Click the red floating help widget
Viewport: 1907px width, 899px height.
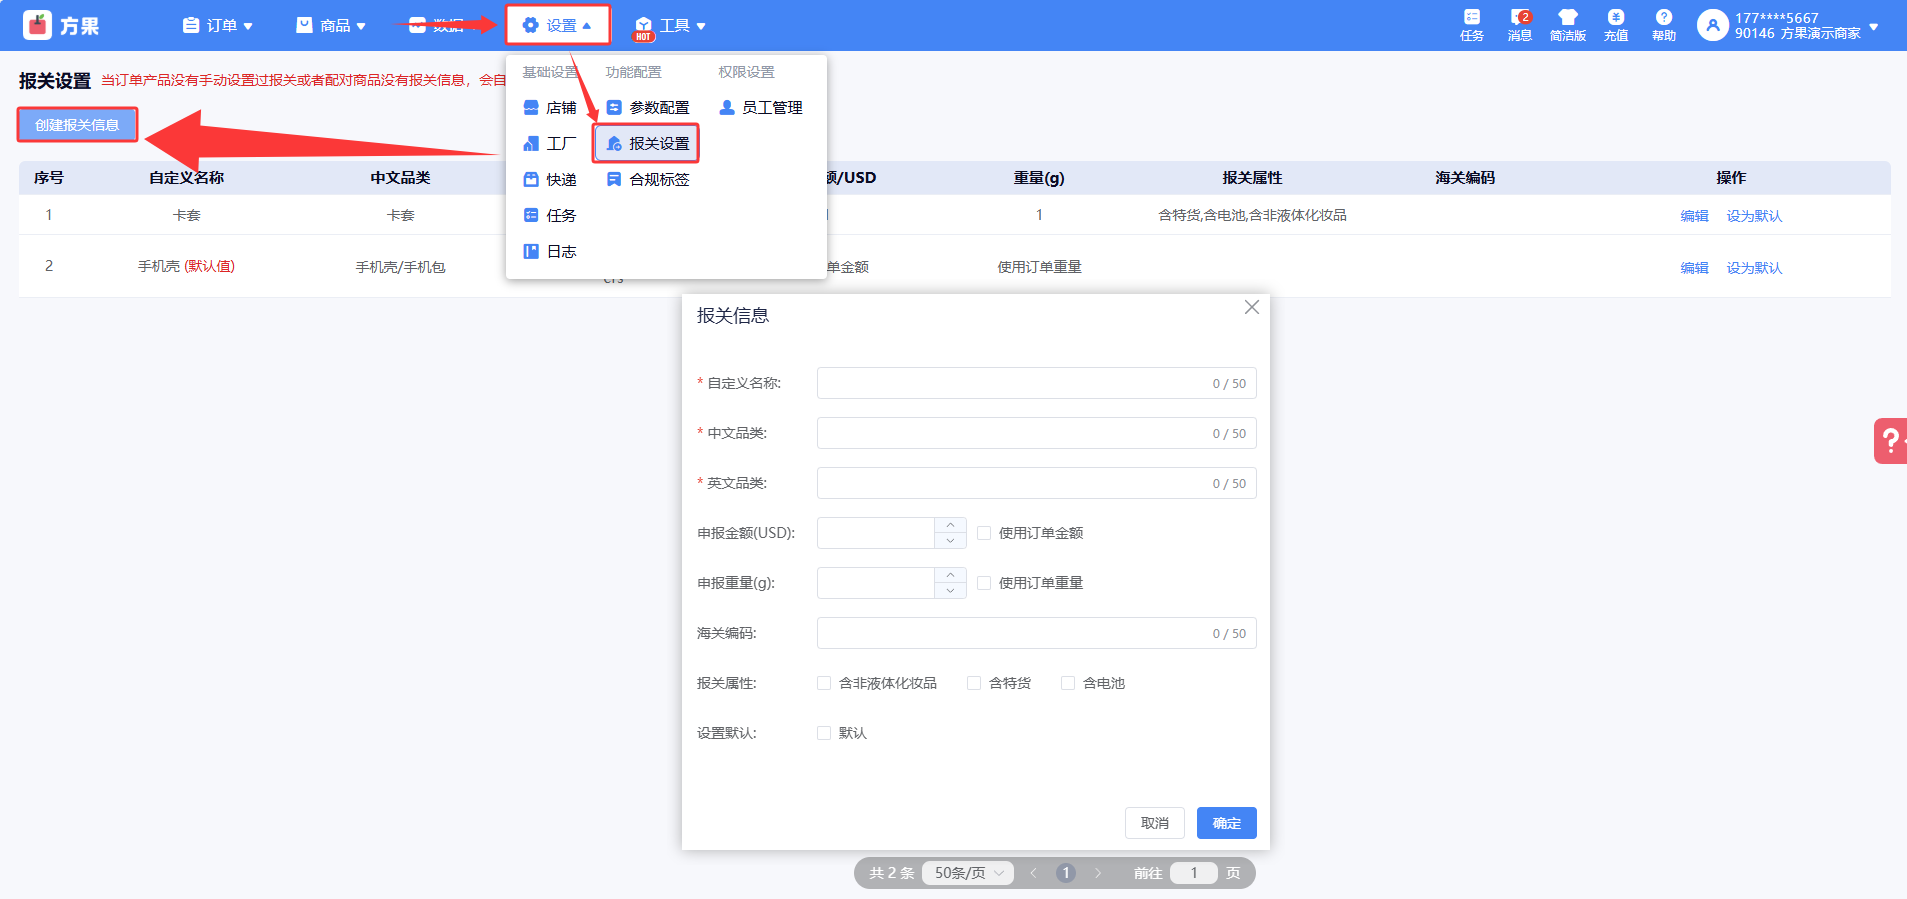coord(1890,441)
